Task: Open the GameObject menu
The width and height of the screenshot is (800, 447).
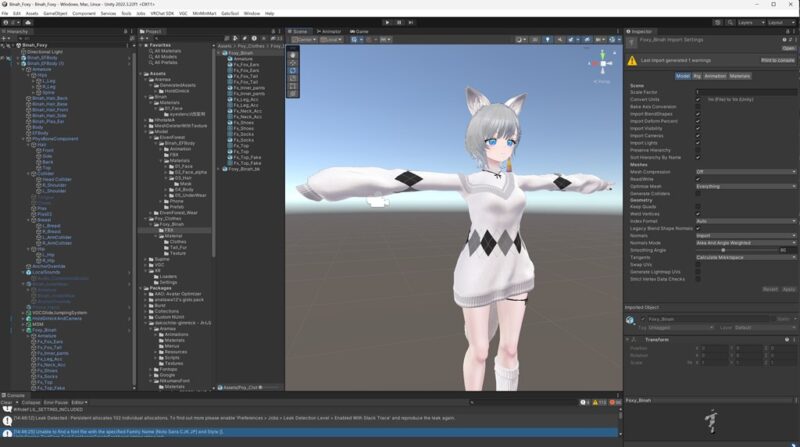Action: tap(56, 13)
